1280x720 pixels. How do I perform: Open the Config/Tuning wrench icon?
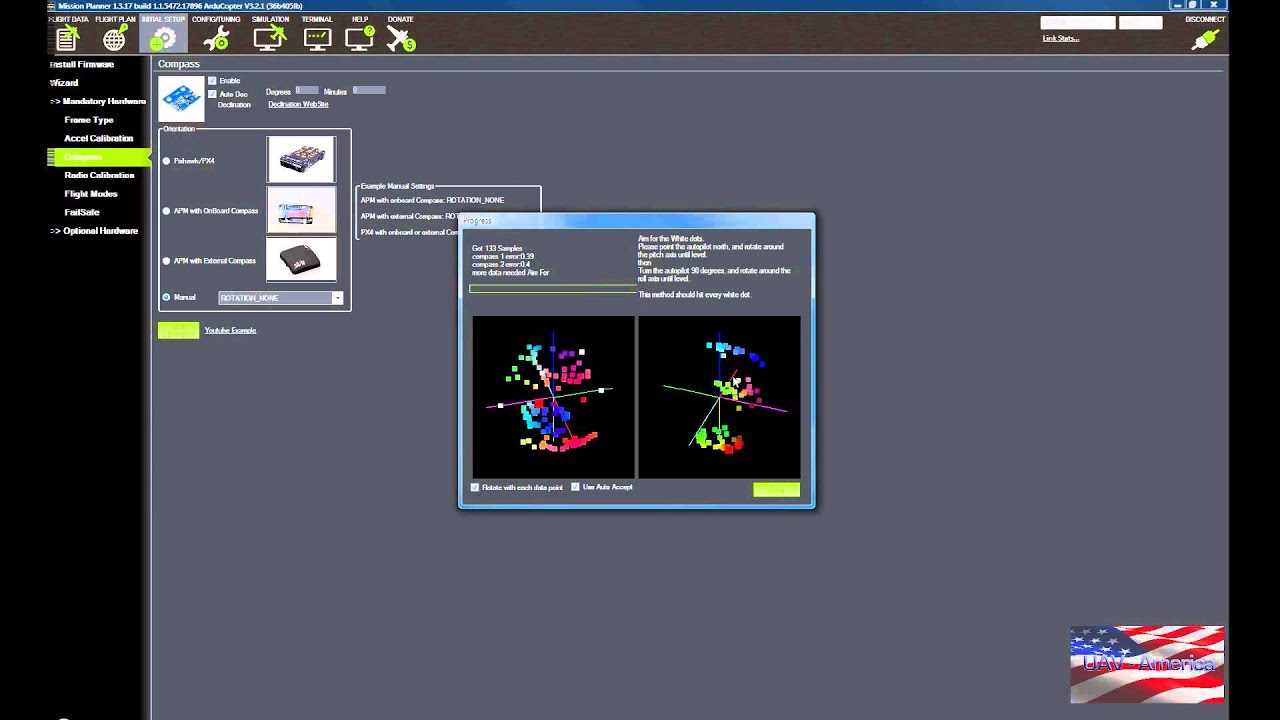[216, 39]
